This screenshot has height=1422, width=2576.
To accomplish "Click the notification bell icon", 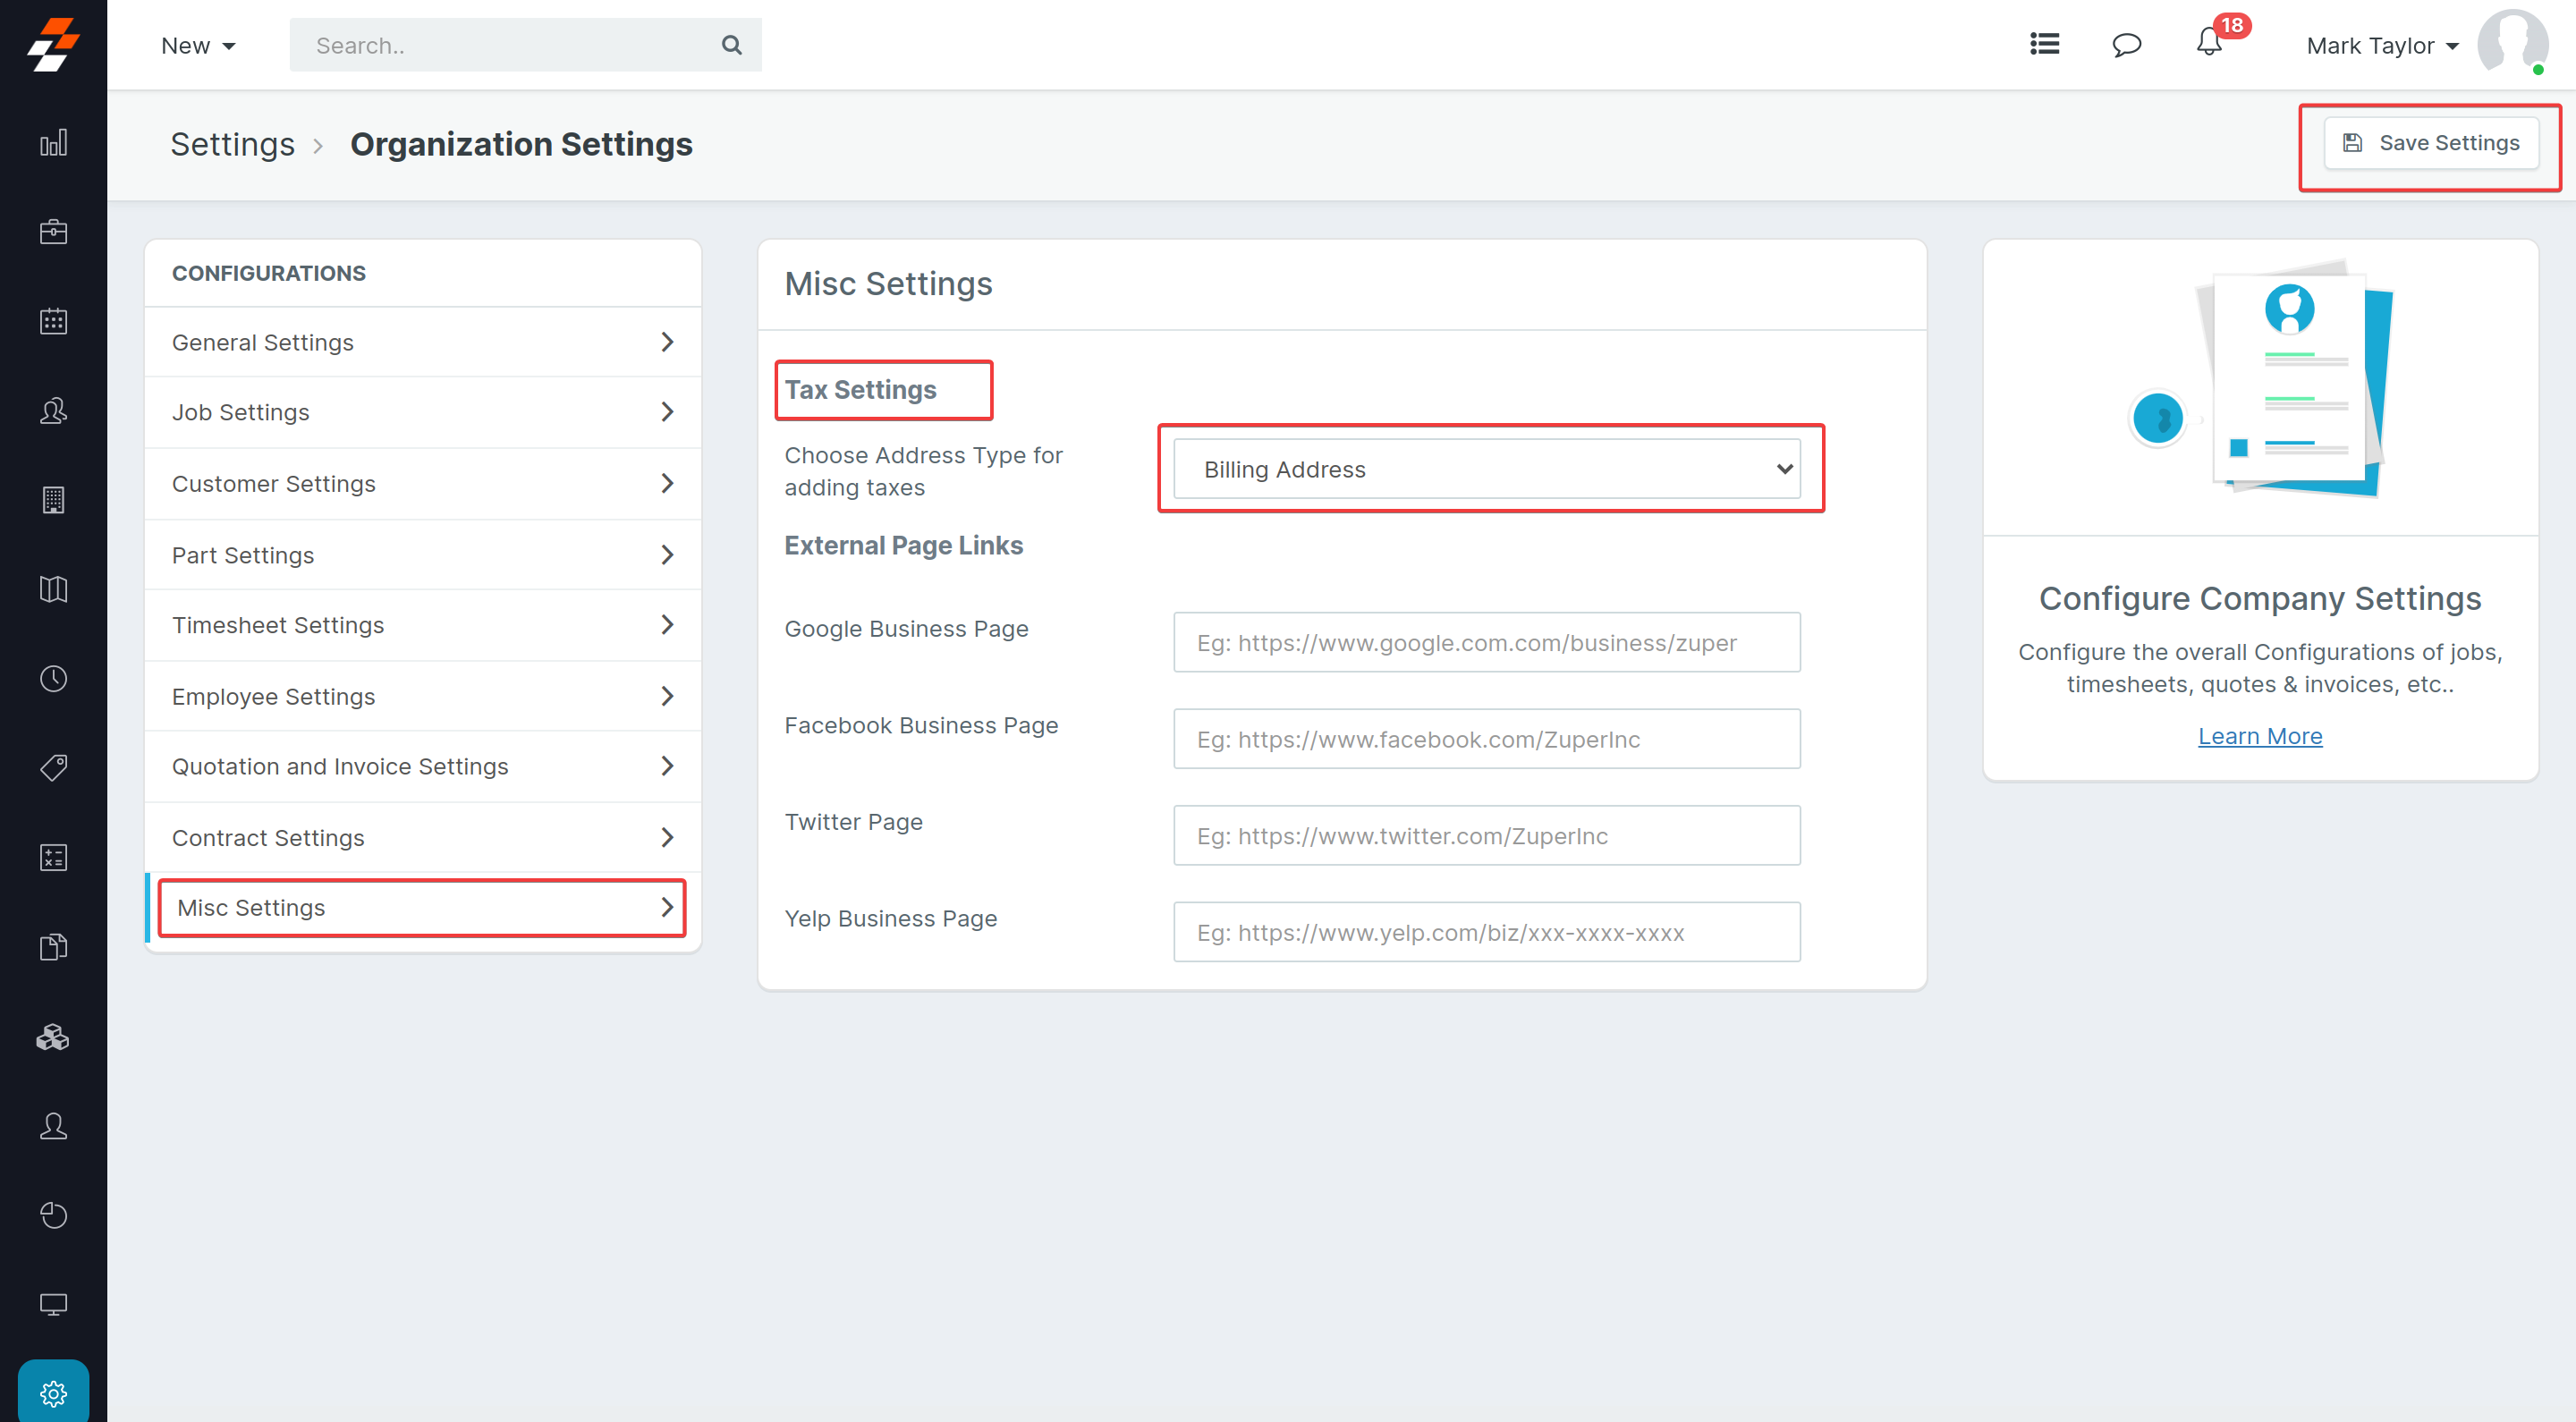I will coord(2209,44).
